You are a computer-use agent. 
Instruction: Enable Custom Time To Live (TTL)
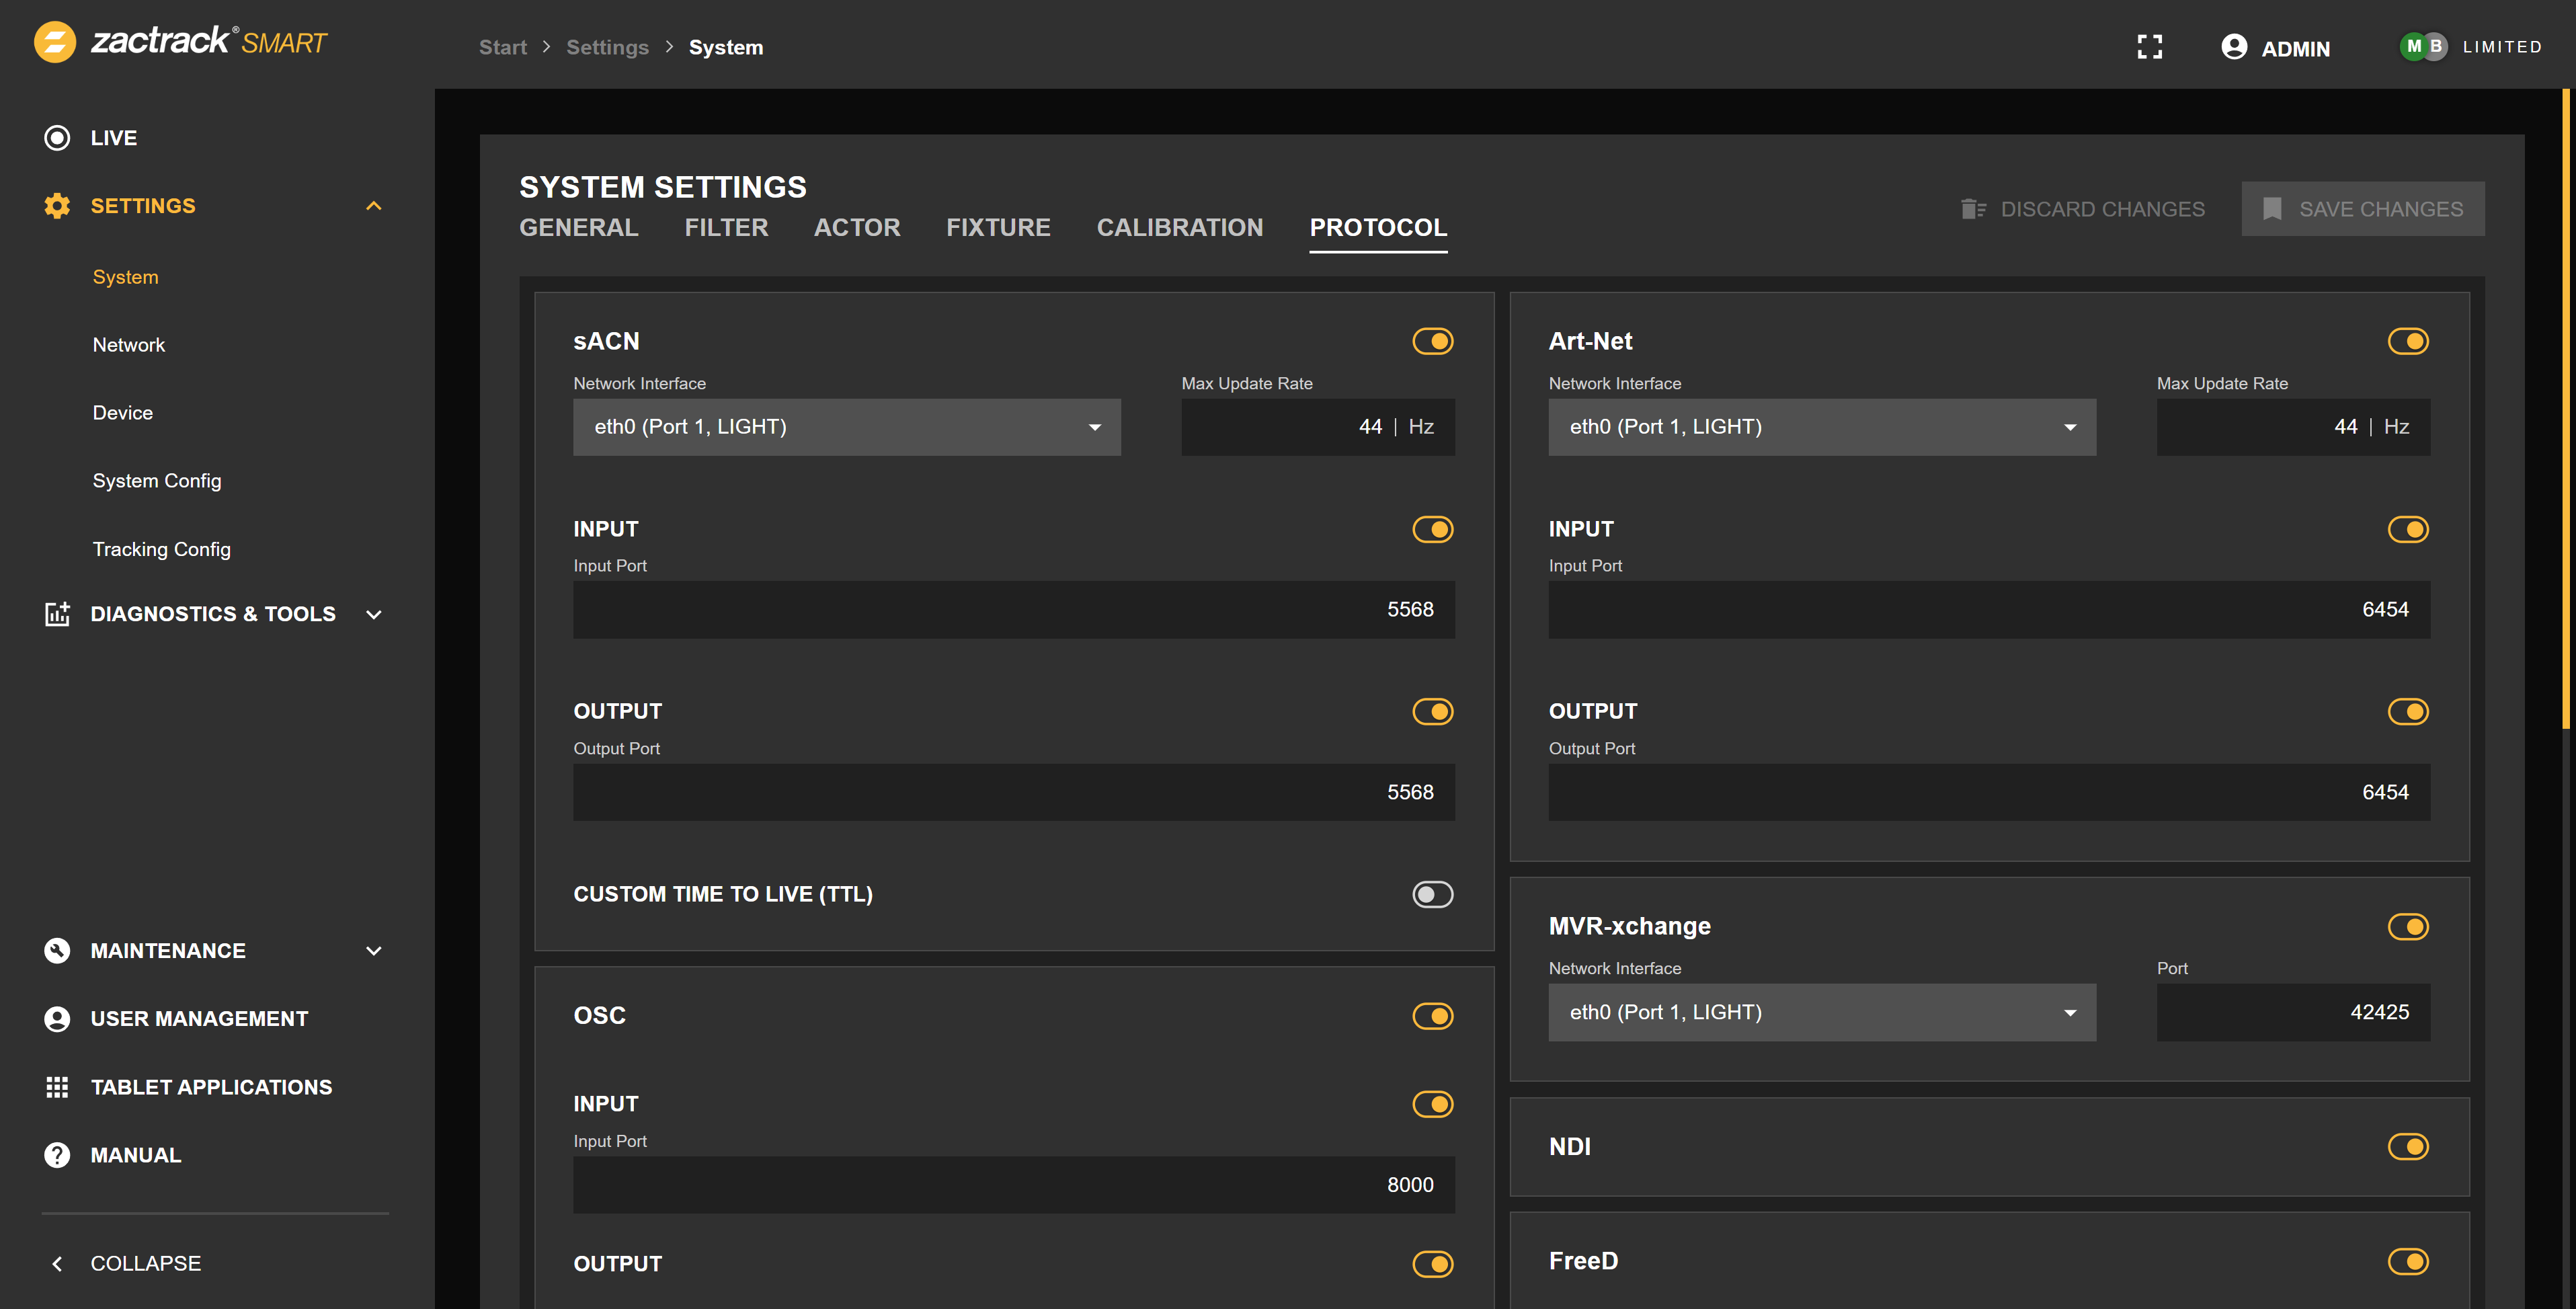pos(1433,894)
